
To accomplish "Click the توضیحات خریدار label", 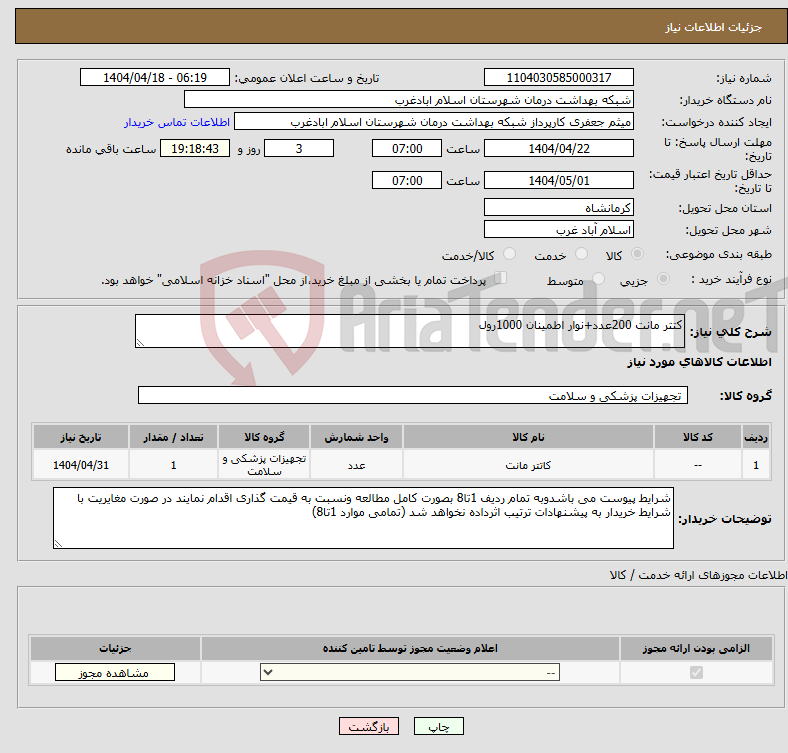I will click(725, 519).
